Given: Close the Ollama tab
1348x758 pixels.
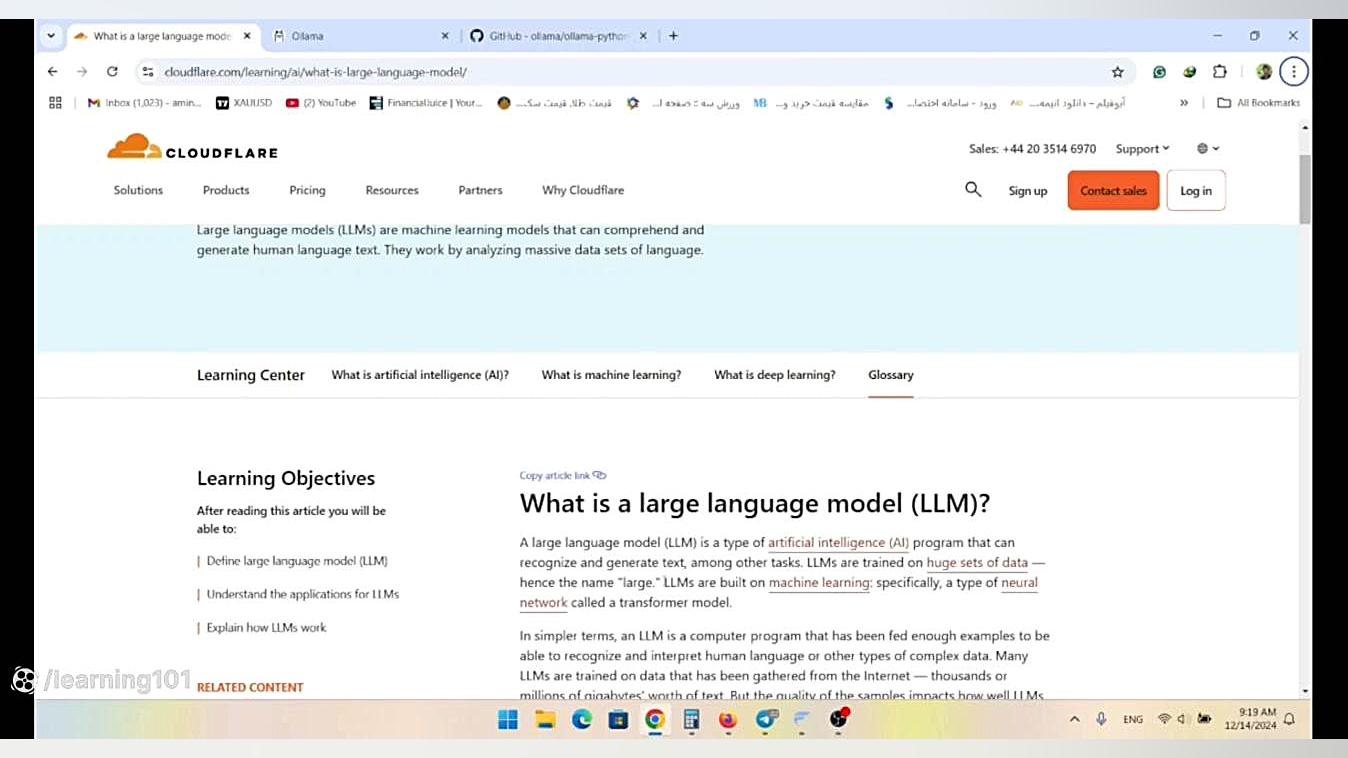Looking at the screenshot, I should click(x=445, y=36).
